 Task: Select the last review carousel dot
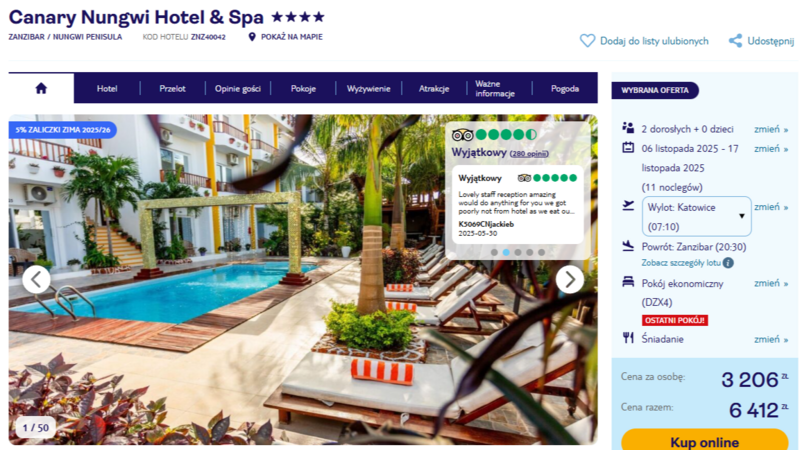click(541, 252)
